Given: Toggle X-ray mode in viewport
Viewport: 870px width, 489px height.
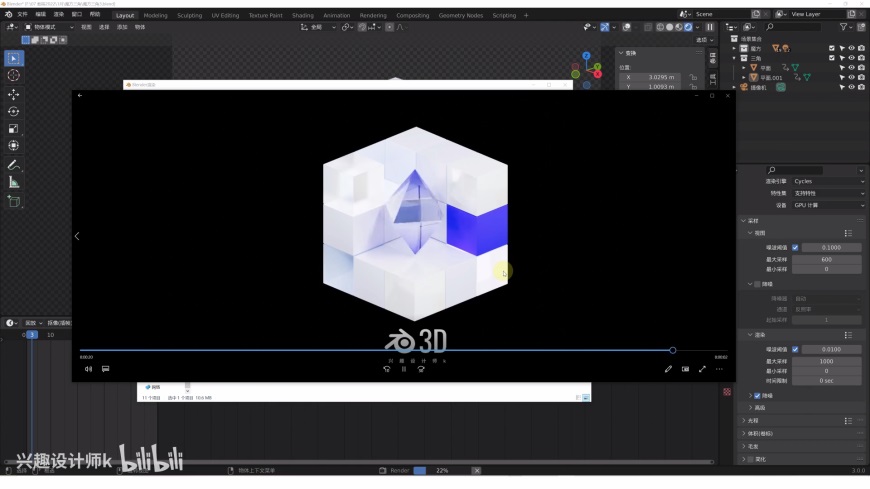Looking at the screenshot, I should coord(648,27).
